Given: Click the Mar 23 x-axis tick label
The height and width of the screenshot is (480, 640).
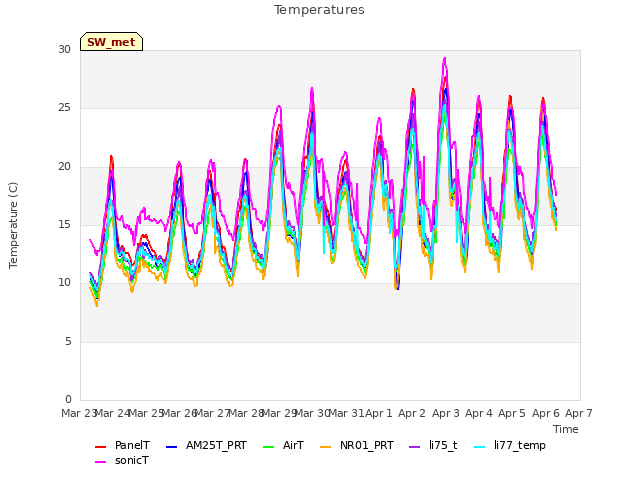Looking at the screenshot, I should pyautogui.click(x=79, y=413).
